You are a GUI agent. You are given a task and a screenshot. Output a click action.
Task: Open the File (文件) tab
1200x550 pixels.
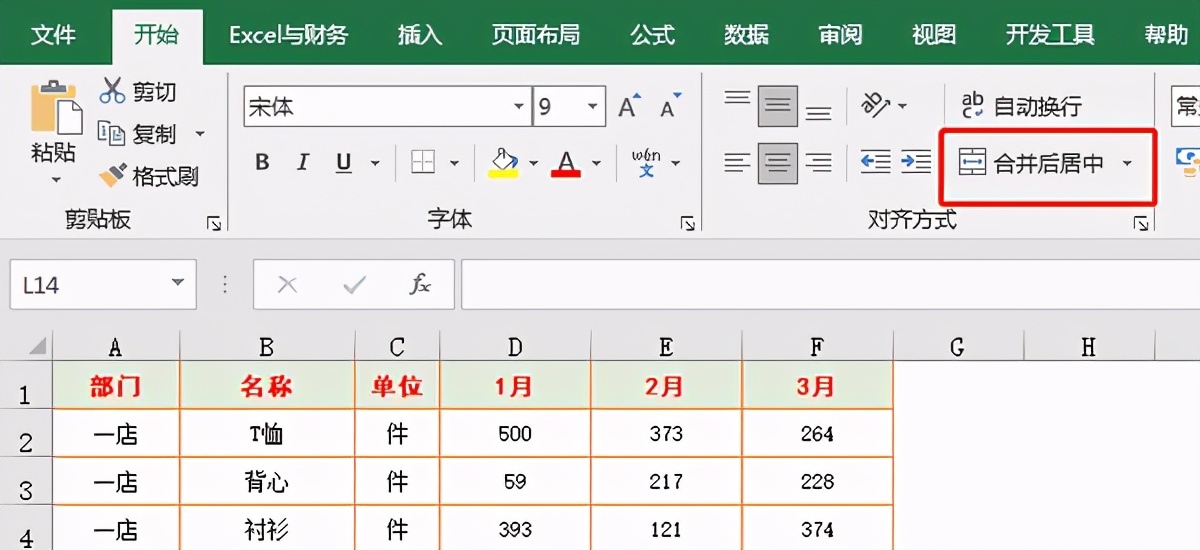point(54,35)
